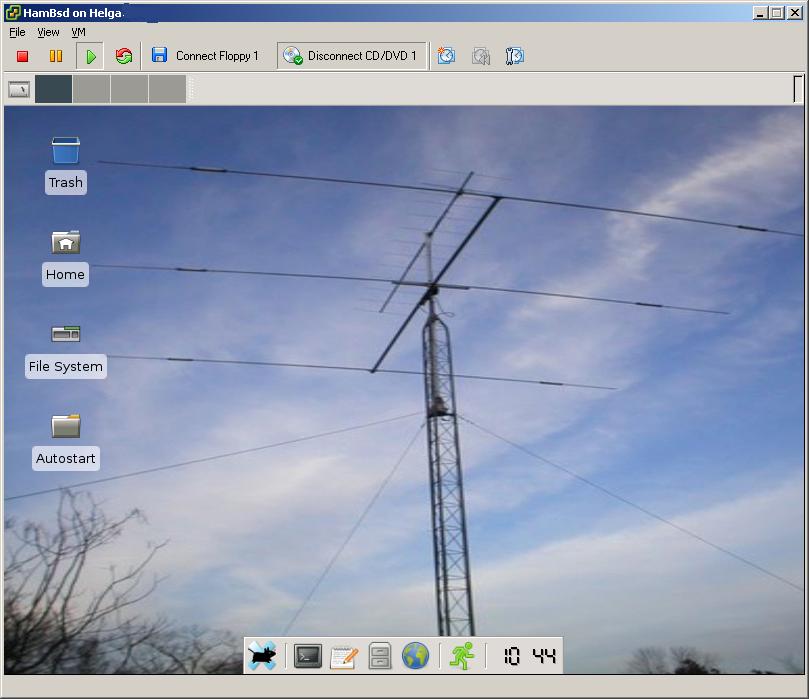This screenshot has height=699, width=809.
Task: Open the View menu
Action: [48, 32]
